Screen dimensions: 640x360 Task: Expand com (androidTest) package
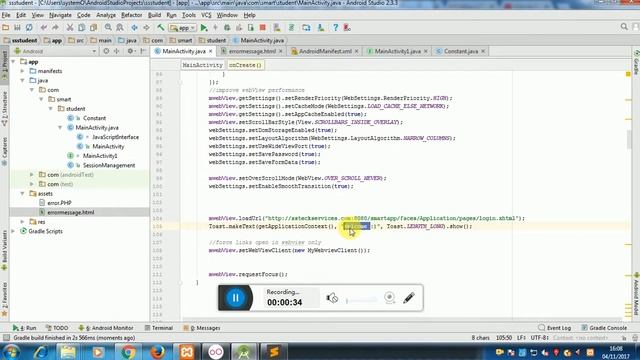click(x=32, y=175)
